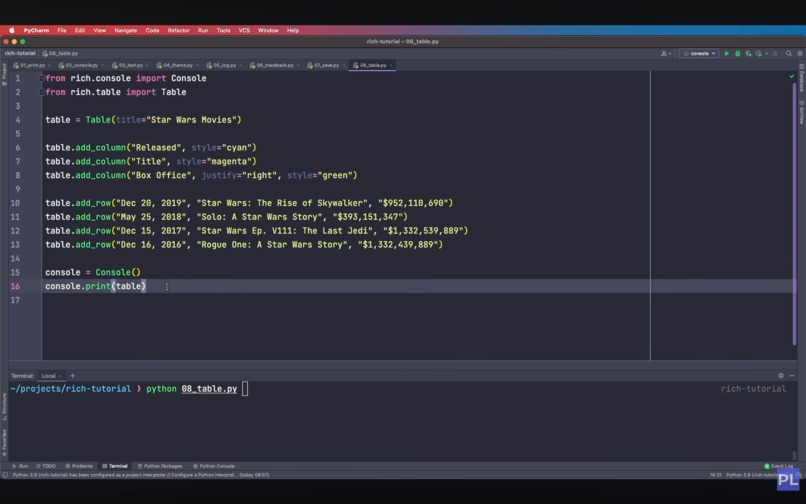Open the TODO tool window button
The height and width of the screenshot is (504, 806).
46,466
